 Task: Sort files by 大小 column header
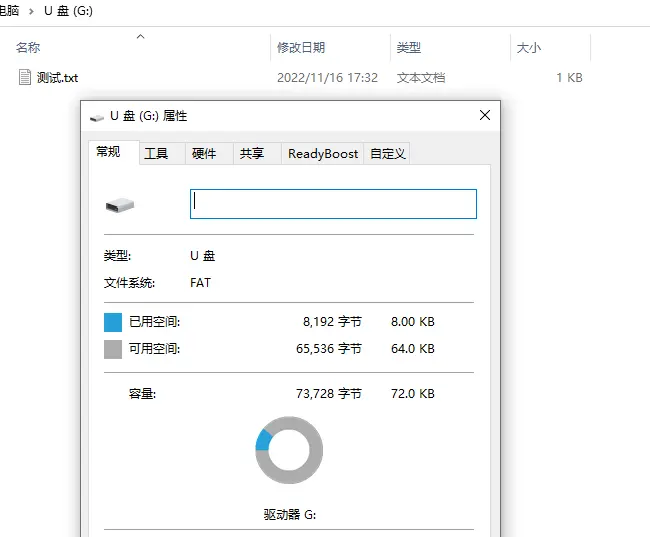(x=529, y=48)
